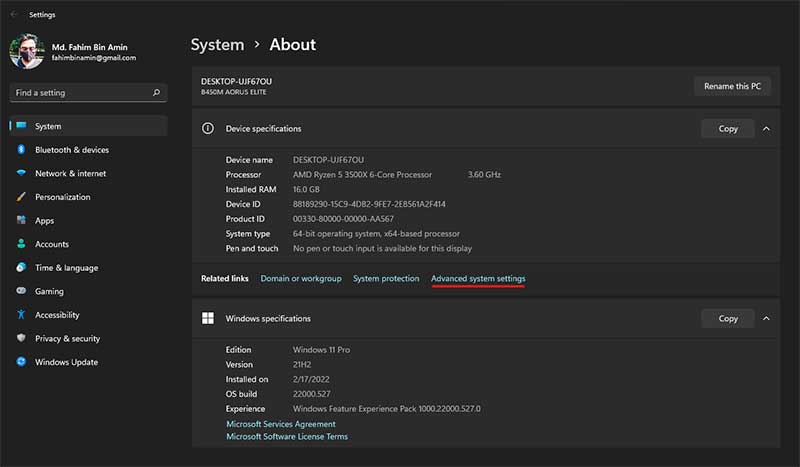Go to Accounts in the sidebar
This screenshot has width=800, height=467.
coord(52,244)
